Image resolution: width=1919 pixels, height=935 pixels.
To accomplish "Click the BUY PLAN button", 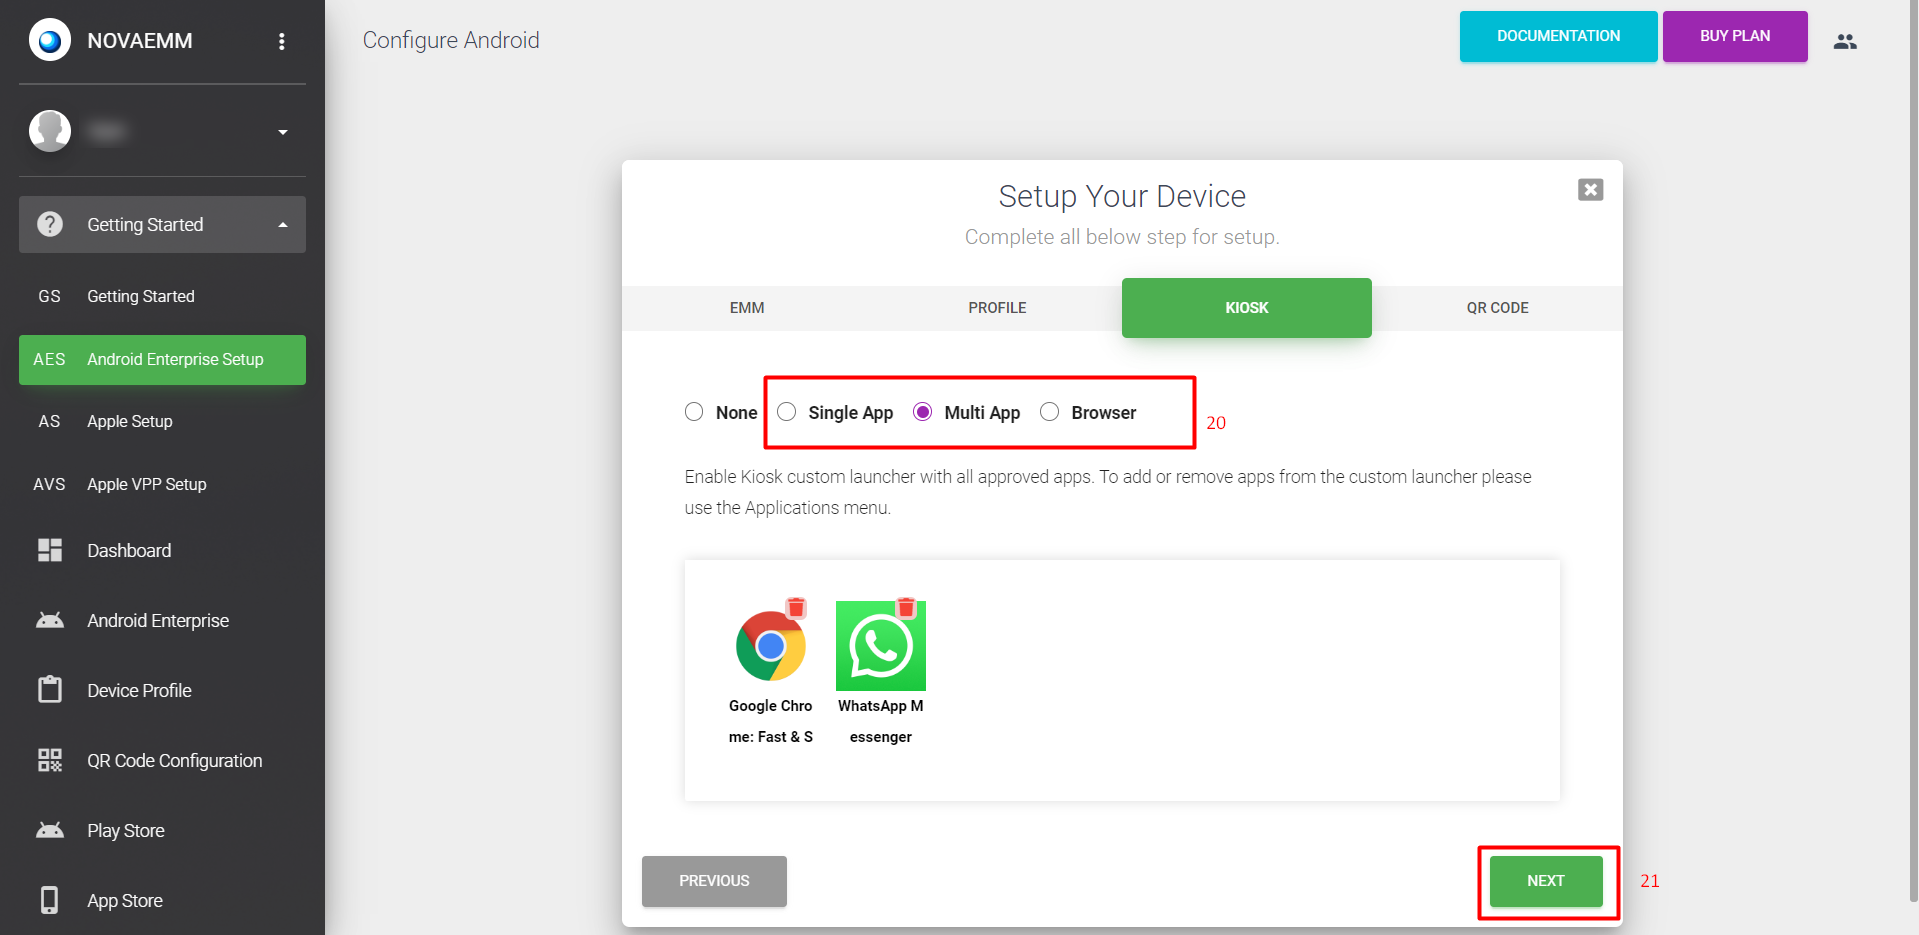I will click(1735, 36).
